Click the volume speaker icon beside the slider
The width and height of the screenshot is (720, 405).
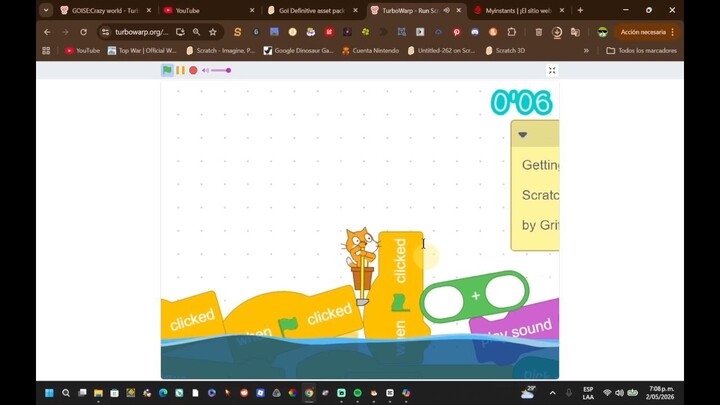click(205, 70)
